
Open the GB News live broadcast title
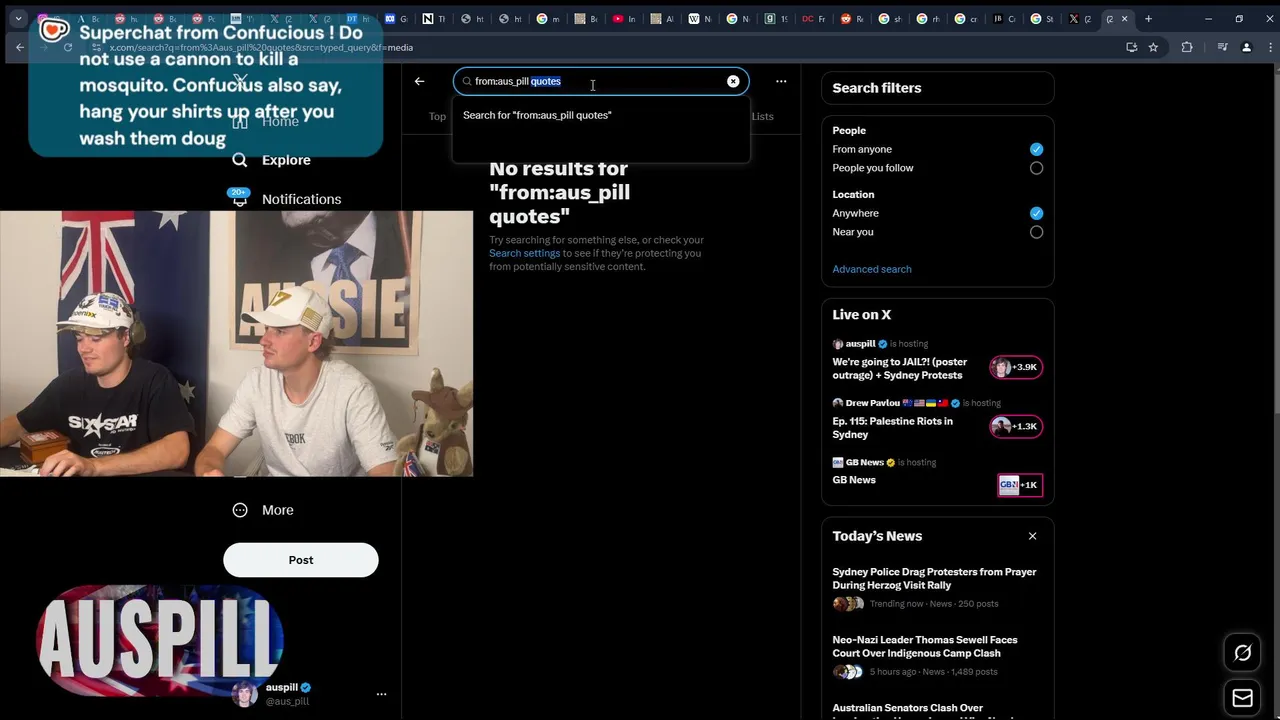click(854, 480)
